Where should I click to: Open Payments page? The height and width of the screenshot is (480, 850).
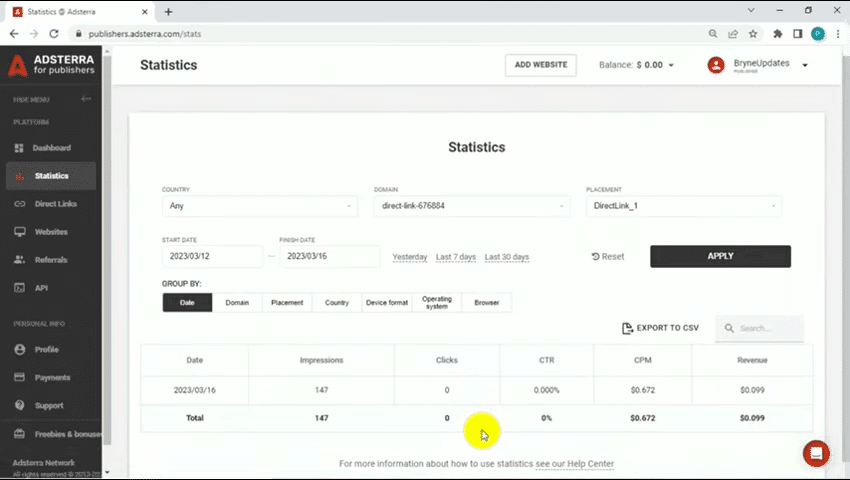click(x=51, y=377)
